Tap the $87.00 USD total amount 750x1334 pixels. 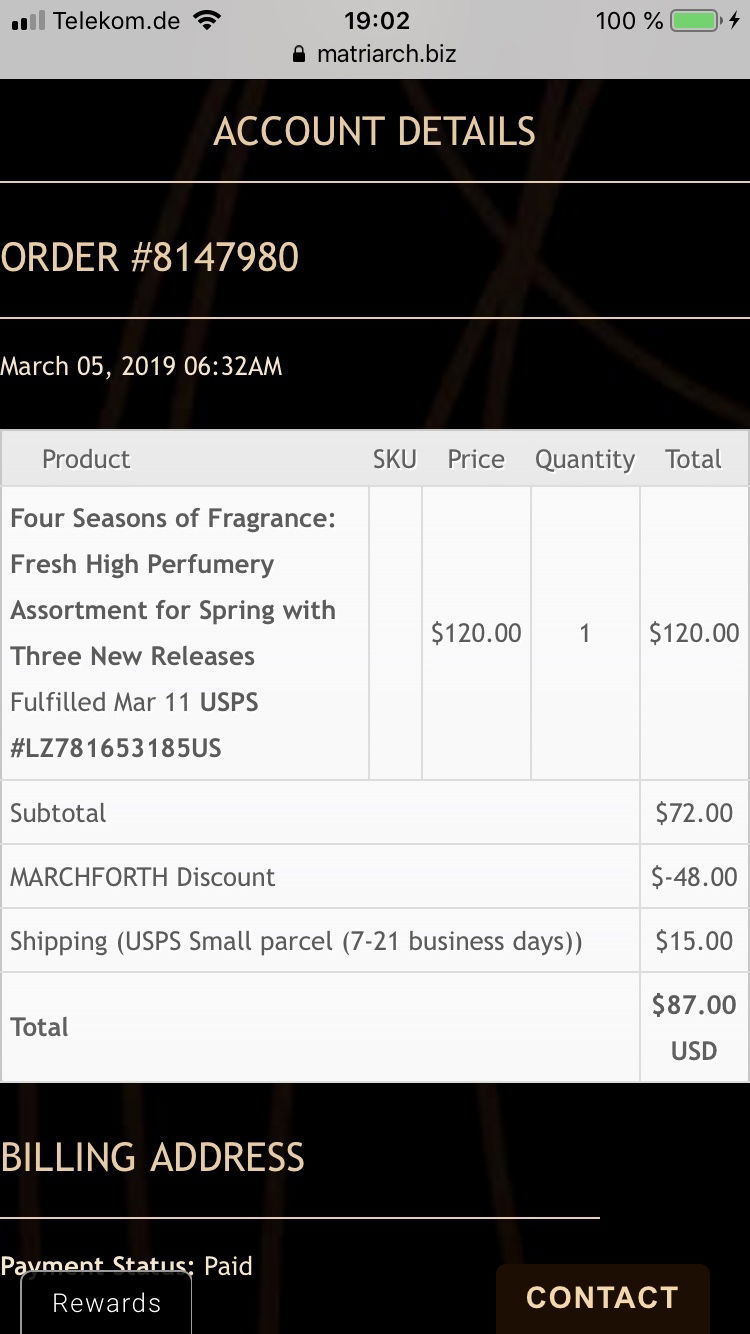694,1027
